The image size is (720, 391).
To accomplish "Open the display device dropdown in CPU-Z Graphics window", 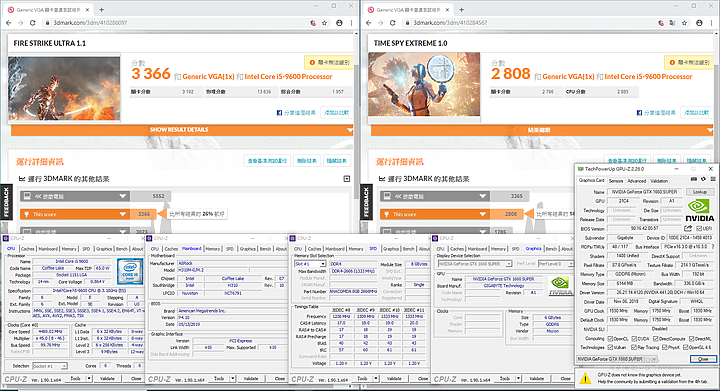I will pyautogui.click(x=475, y=264).
